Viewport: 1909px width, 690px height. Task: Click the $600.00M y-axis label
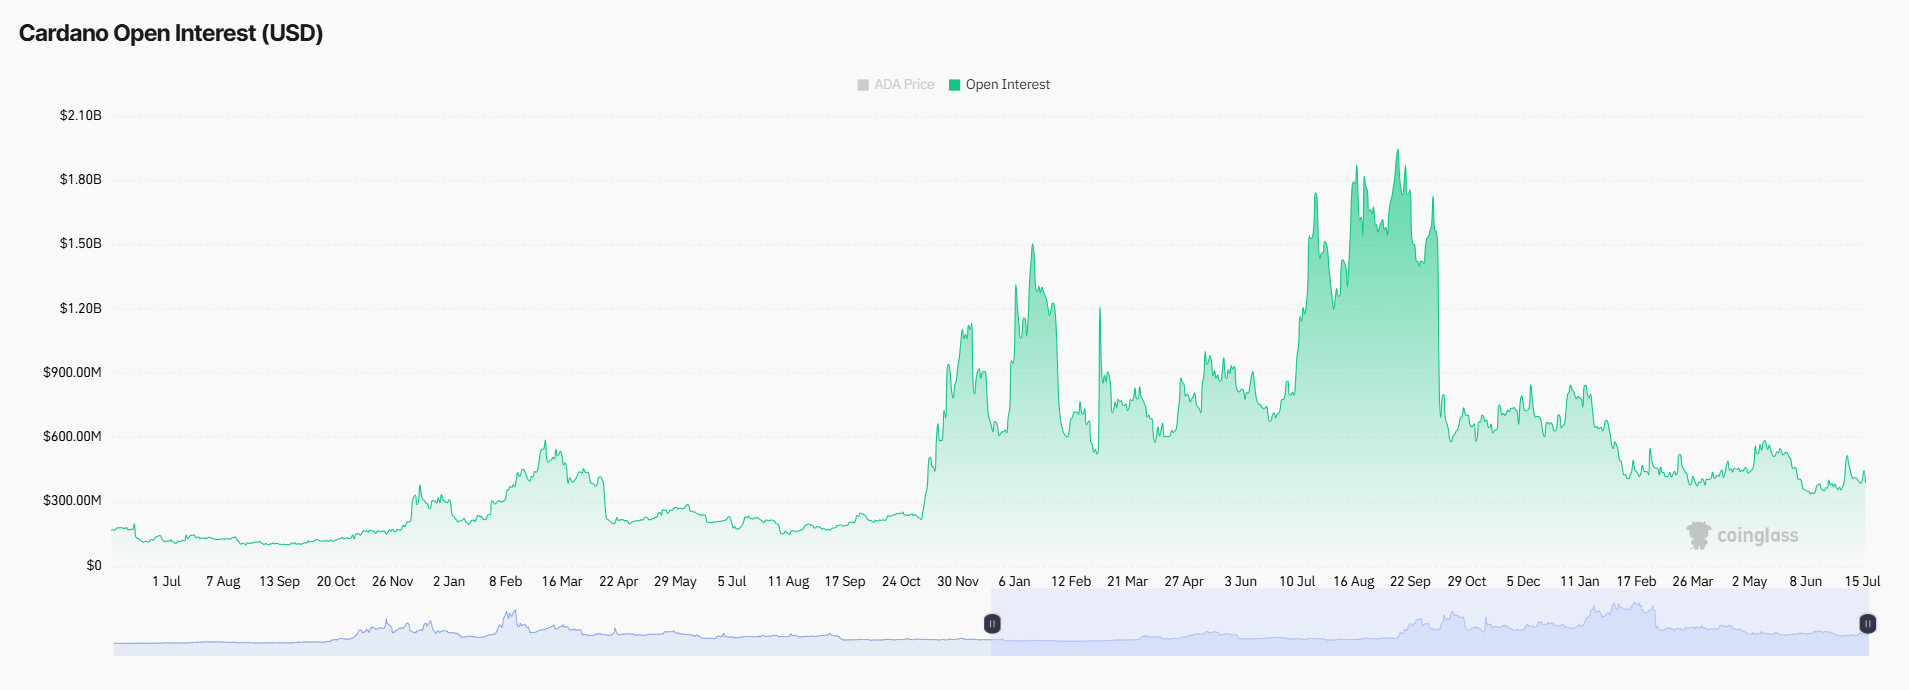72,437
